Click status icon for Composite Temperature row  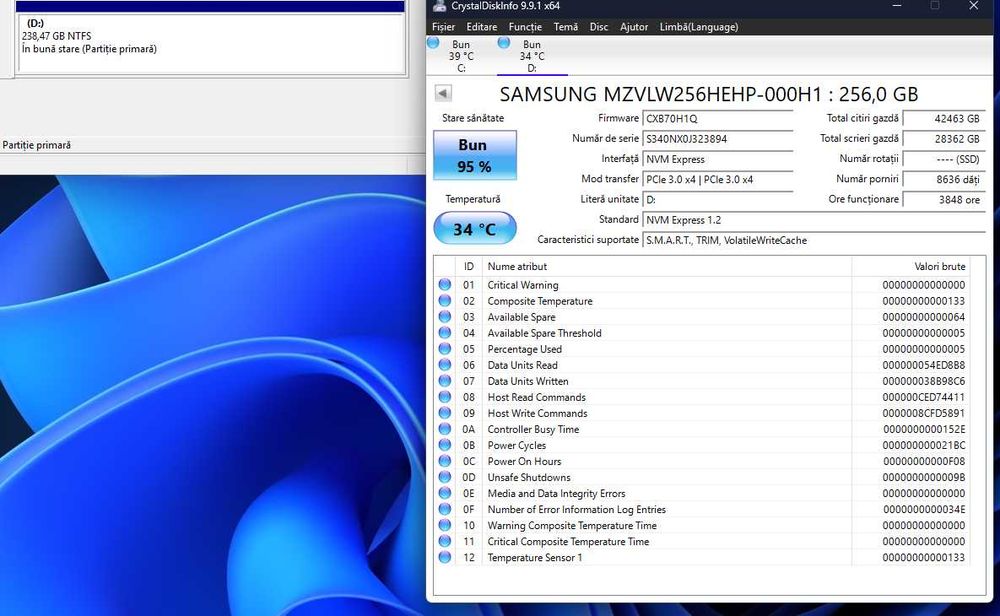445,300
